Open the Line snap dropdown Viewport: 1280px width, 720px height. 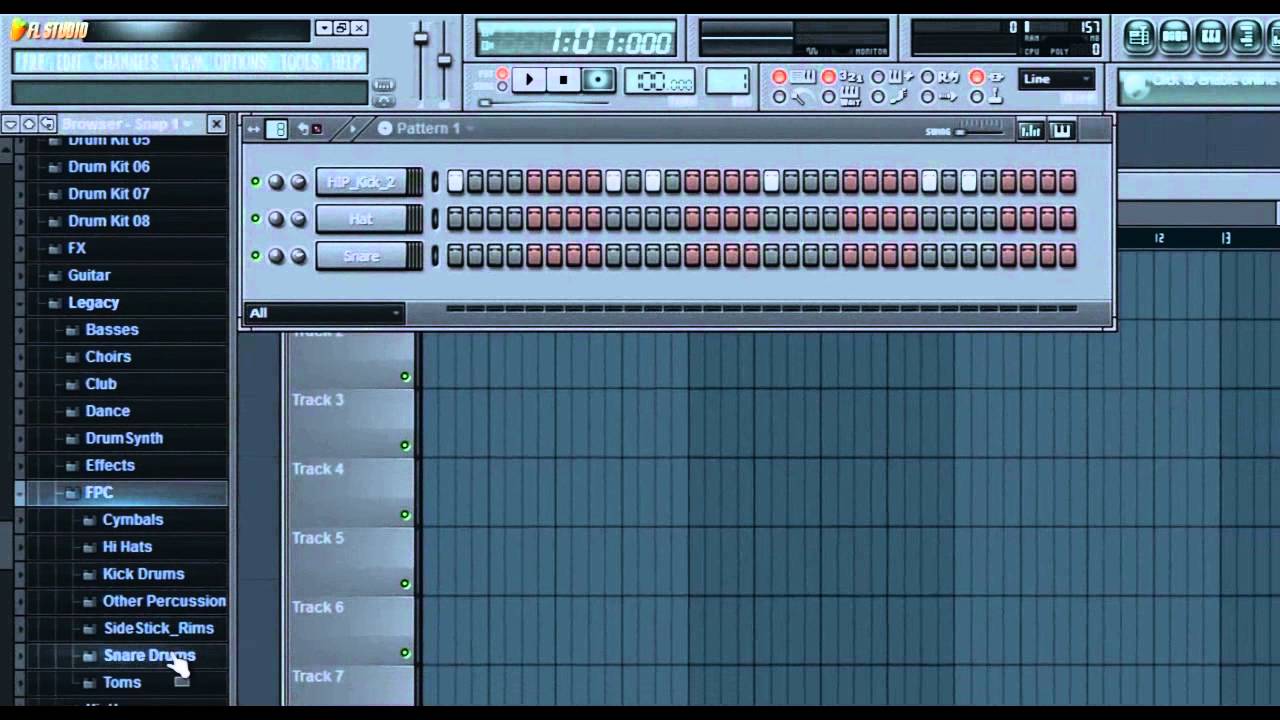pyautogui.click(x=1057, y=79)
